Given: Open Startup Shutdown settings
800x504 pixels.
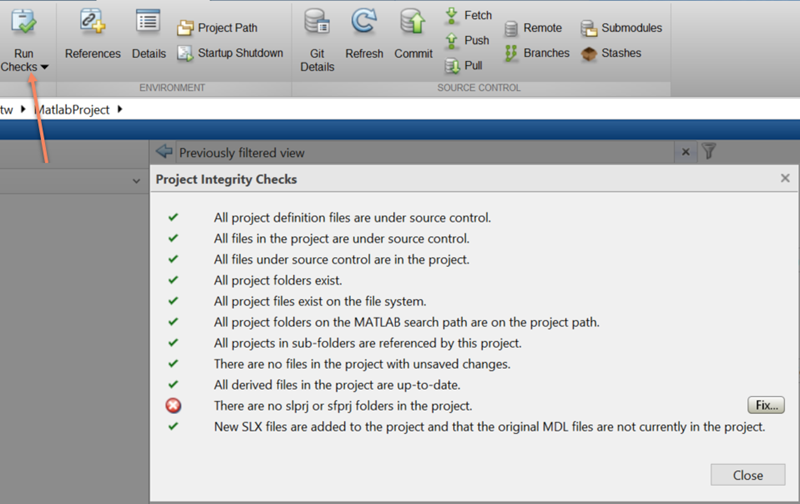Looking at the screenshot, I should click(230, 53).
